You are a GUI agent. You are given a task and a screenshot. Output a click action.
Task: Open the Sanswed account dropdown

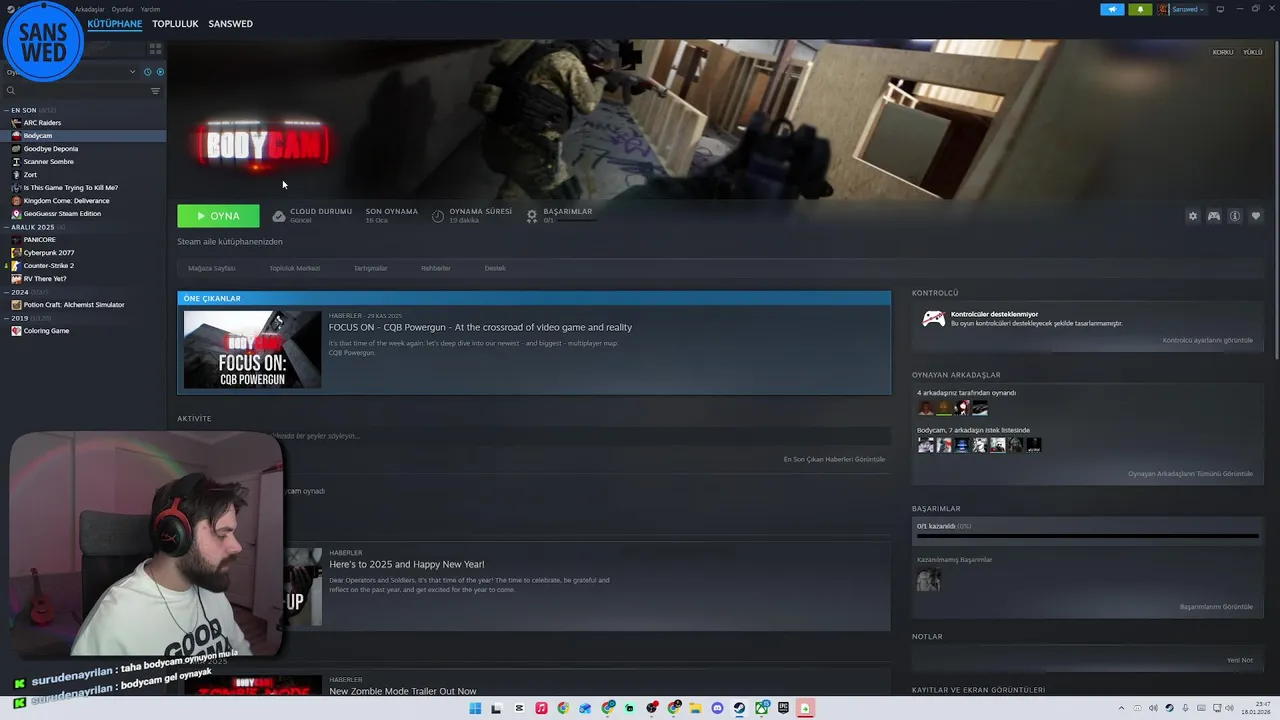pyautogui.click(x=1182, y=9)
